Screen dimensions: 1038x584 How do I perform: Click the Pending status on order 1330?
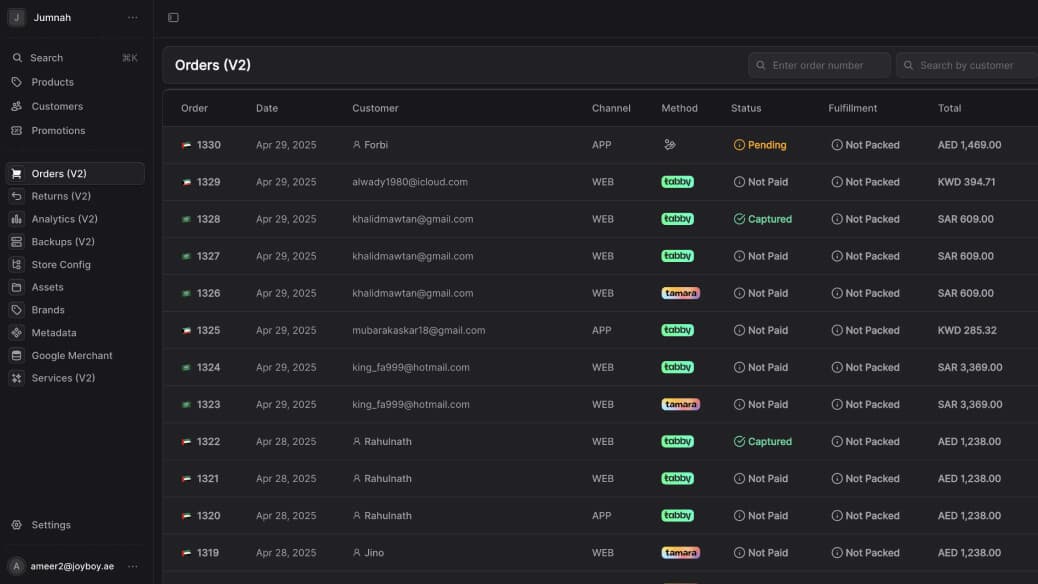pyautogui.click(x=766, y=145)
